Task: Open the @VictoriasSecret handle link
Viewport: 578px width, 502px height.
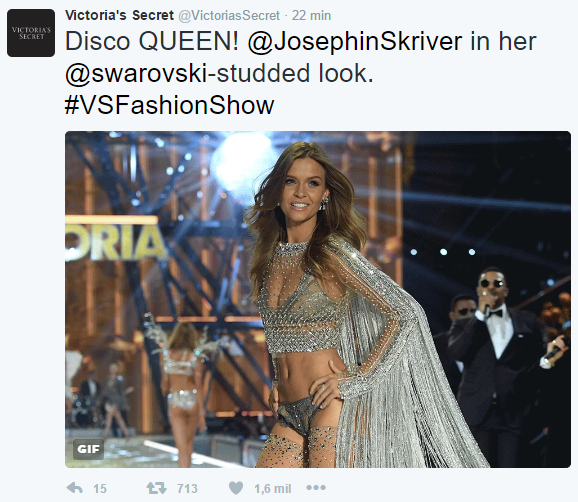Action: tap(229, 15)
